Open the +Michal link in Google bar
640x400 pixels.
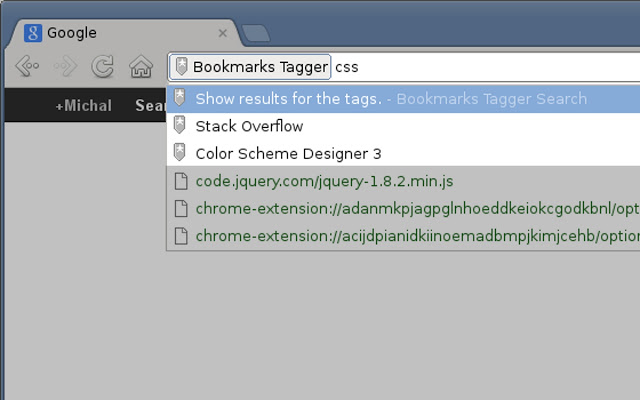click(84, 106)
